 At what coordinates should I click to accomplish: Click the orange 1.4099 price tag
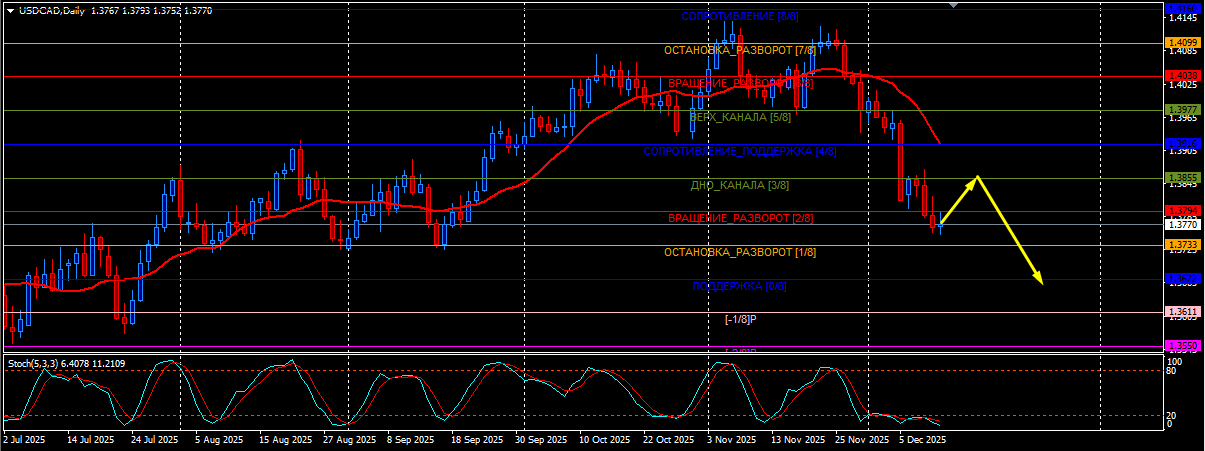coord(1183,43)
